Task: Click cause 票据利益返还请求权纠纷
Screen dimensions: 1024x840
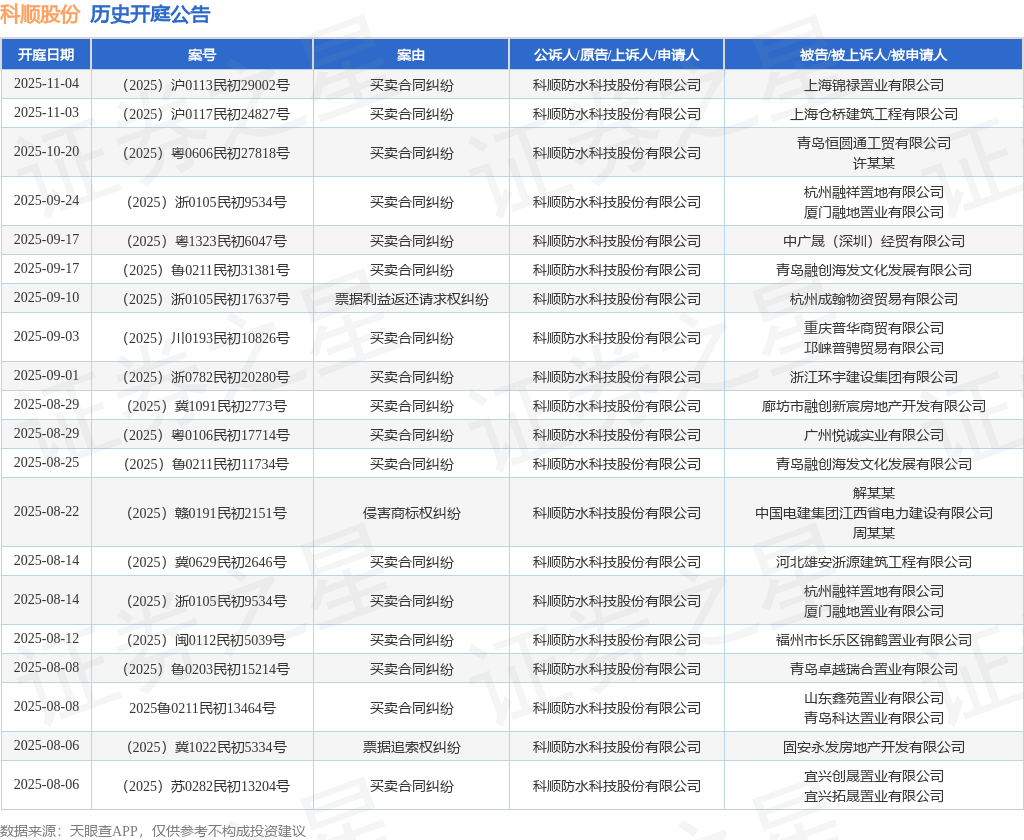Action: (411, 299)
